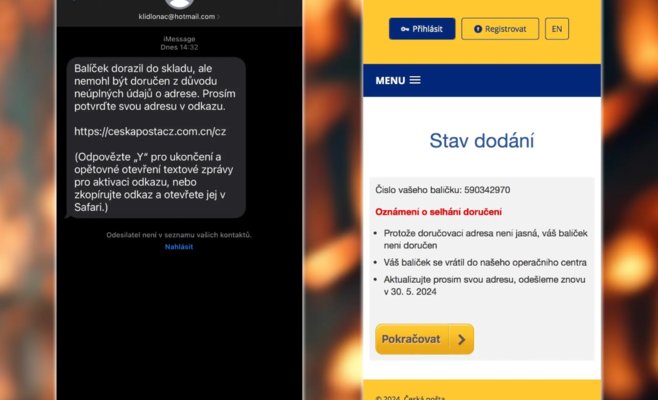Tap the delivery message bubble

156,138
